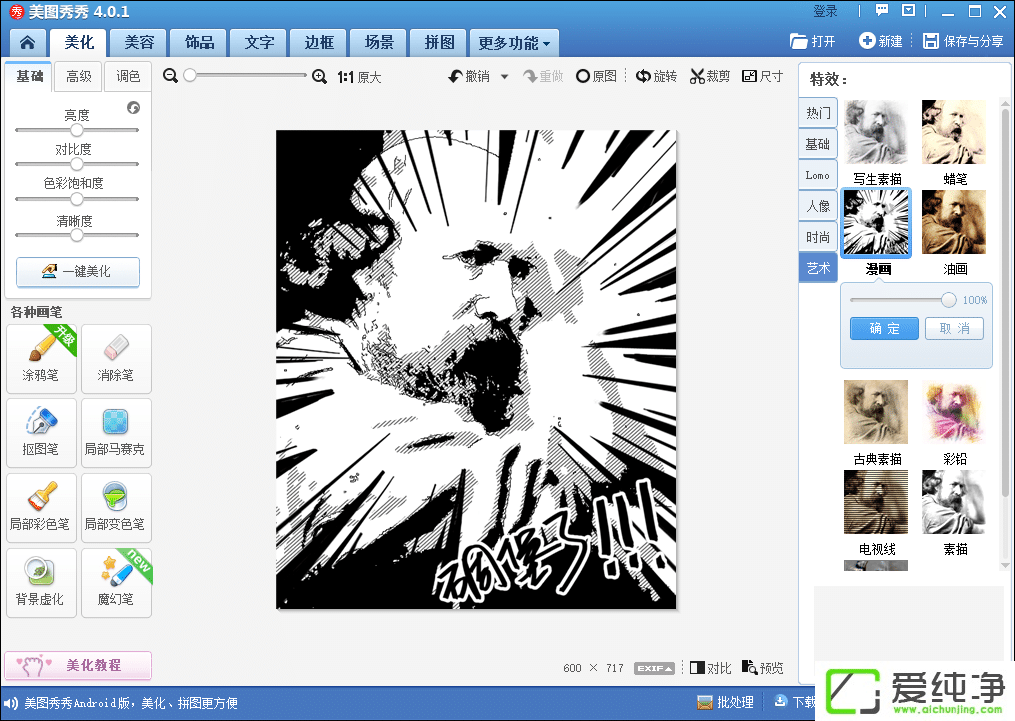
Task: Expand the 更多功能 dropdown menu
Action: 514,43
